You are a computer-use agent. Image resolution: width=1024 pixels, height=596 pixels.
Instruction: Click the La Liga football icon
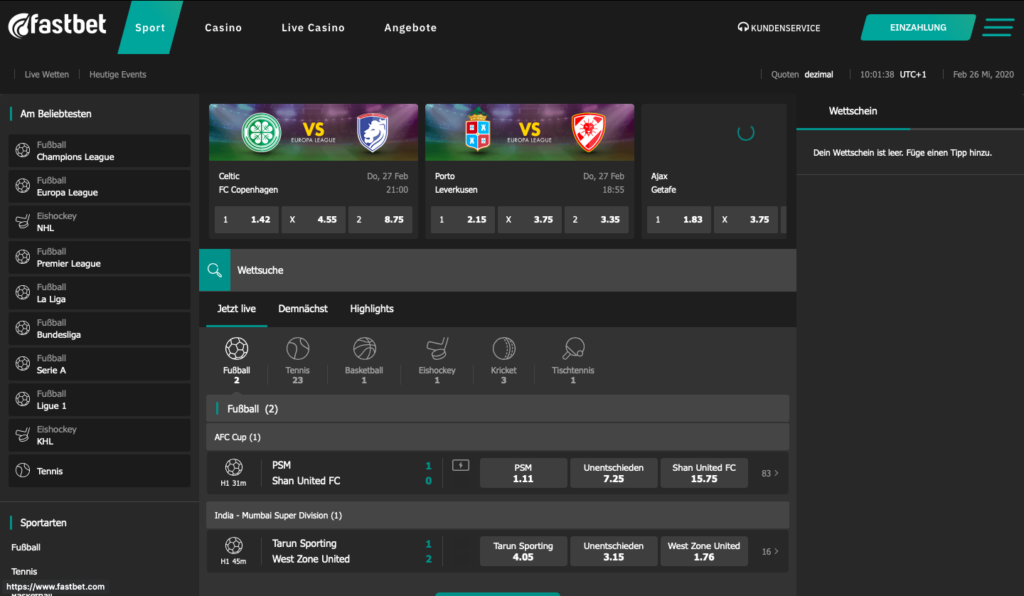(23, 293)
